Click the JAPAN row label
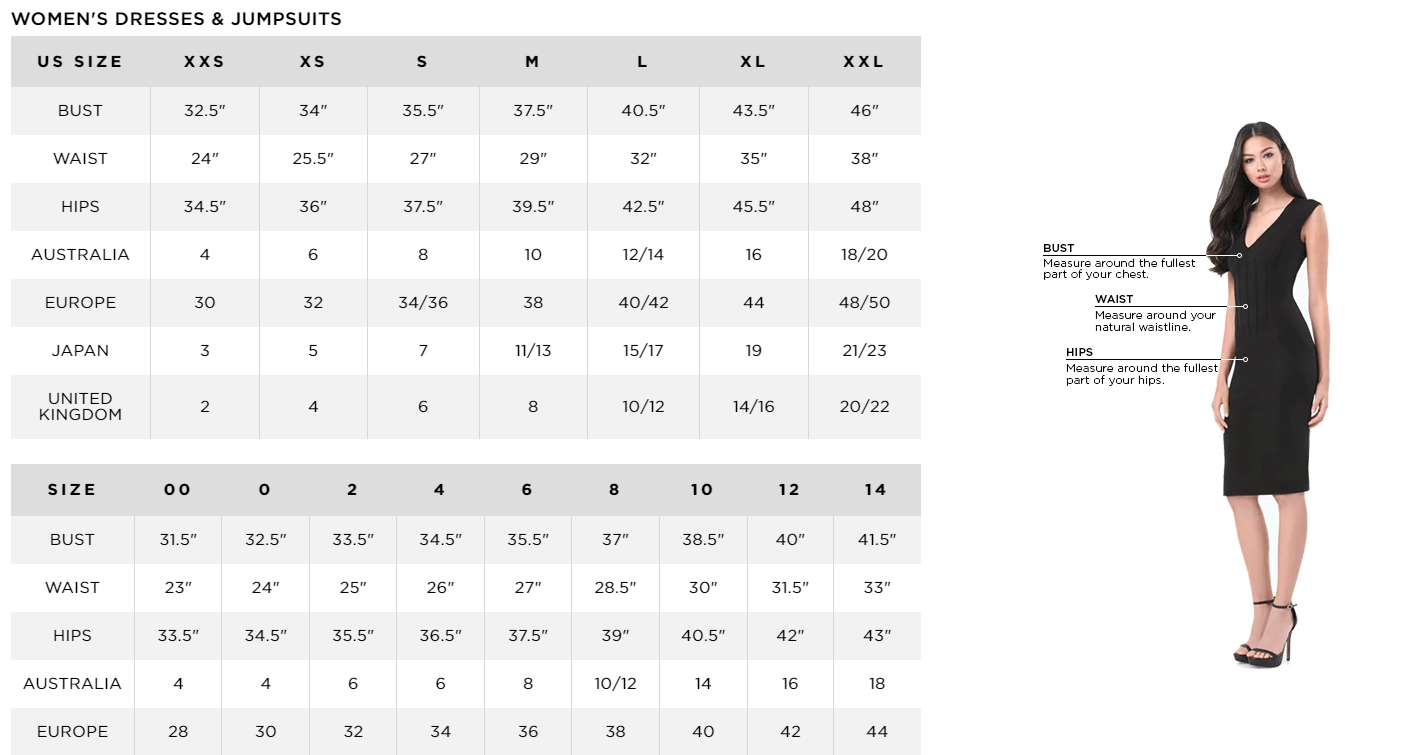1411x755 pixels. pyautogui.click(x=80, y=351)
